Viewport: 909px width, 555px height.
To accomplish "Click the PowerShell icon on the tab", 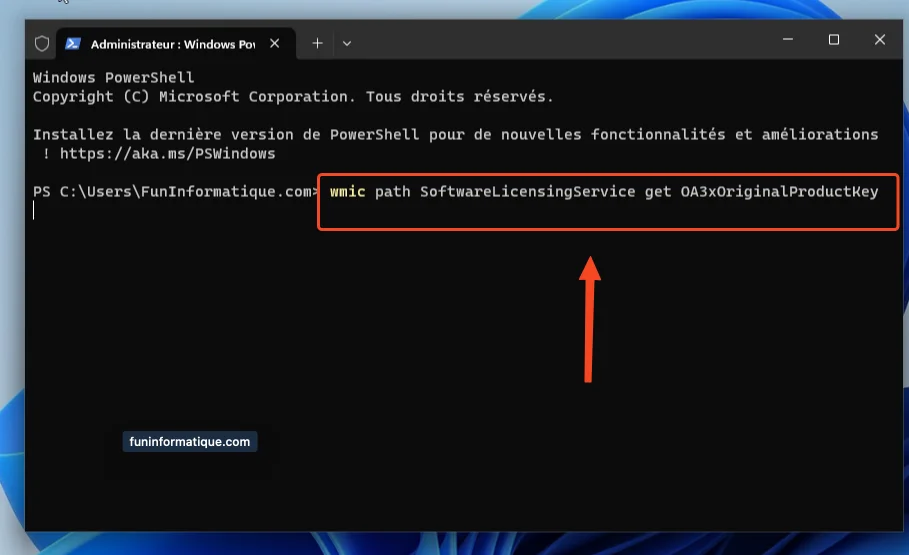I will point(73,43).
